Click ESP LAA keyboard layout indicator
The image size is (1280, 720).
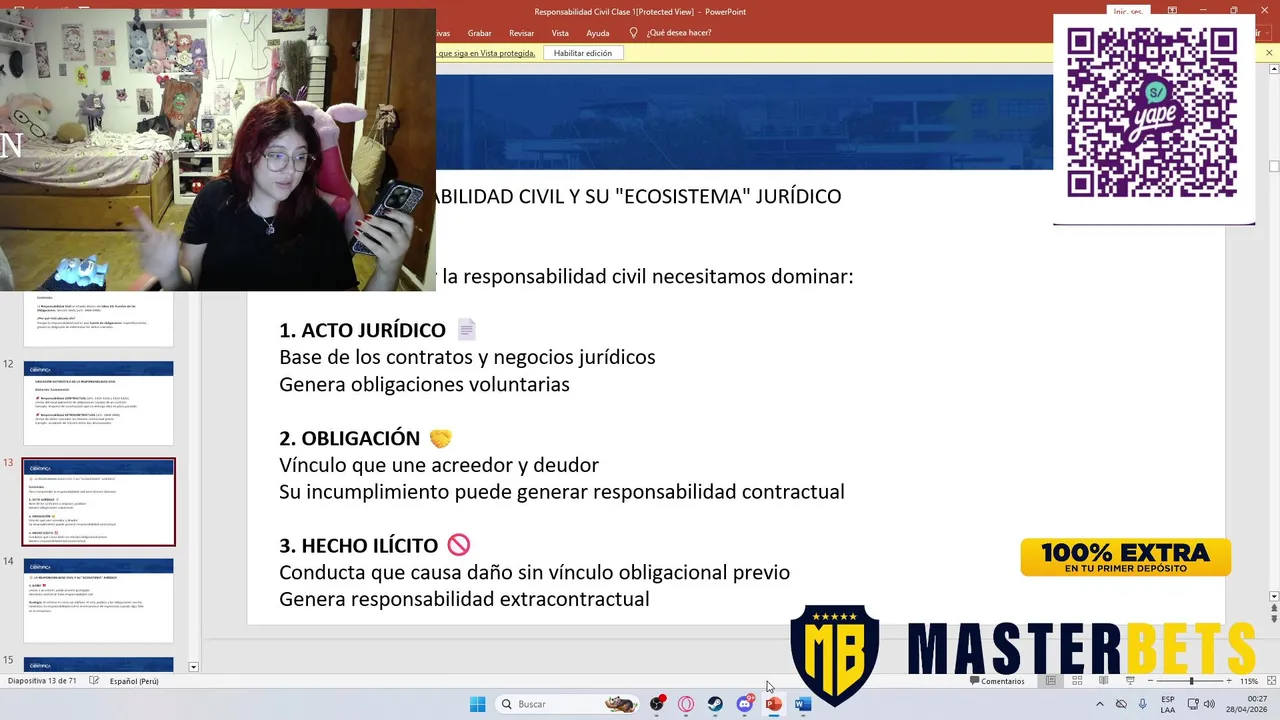click(x=1168, y=704)
